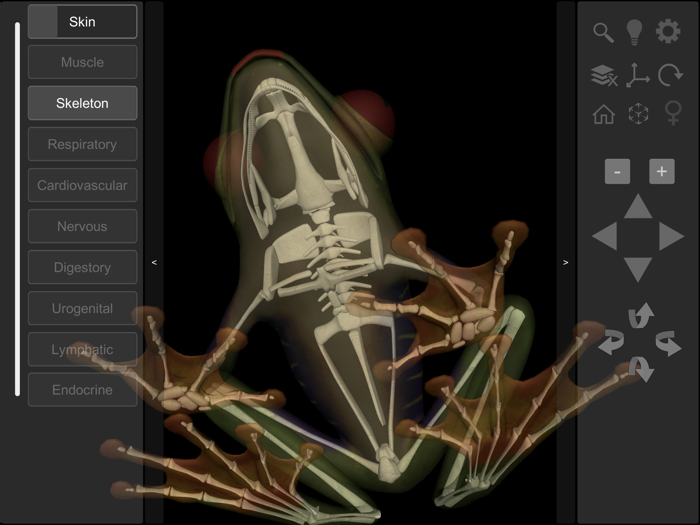Click the white vertical transparency slider

click(17, 209)
